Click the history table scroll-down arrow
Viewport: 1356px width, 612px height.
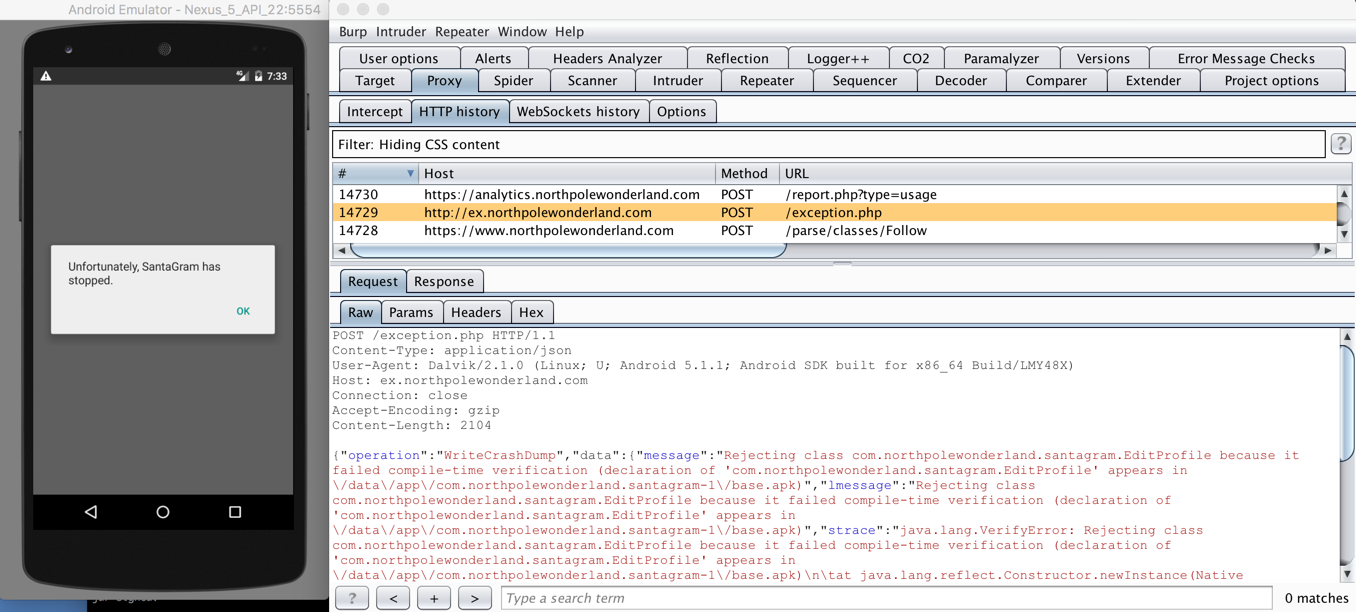click(1344, 234)
